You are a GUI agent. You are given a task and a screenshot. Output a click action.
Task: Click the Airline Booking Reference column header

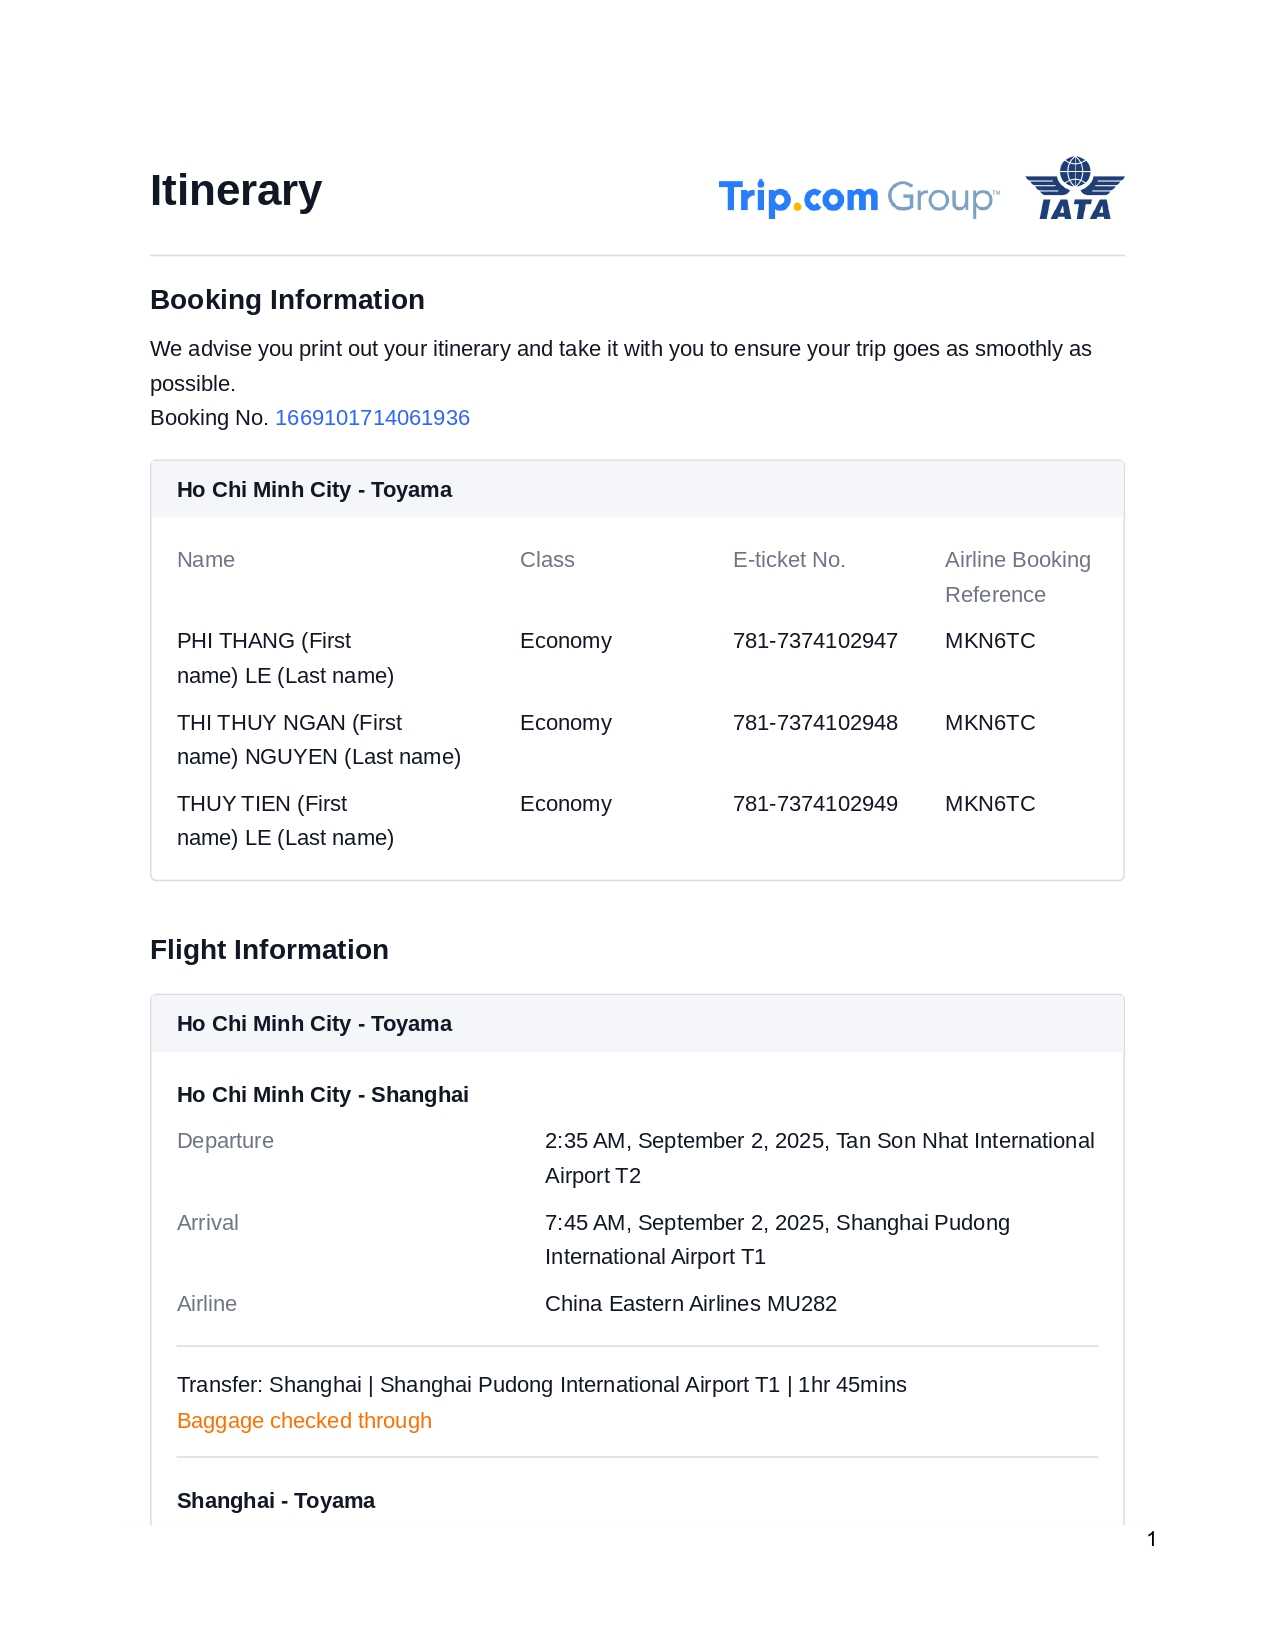[1017, 577]
